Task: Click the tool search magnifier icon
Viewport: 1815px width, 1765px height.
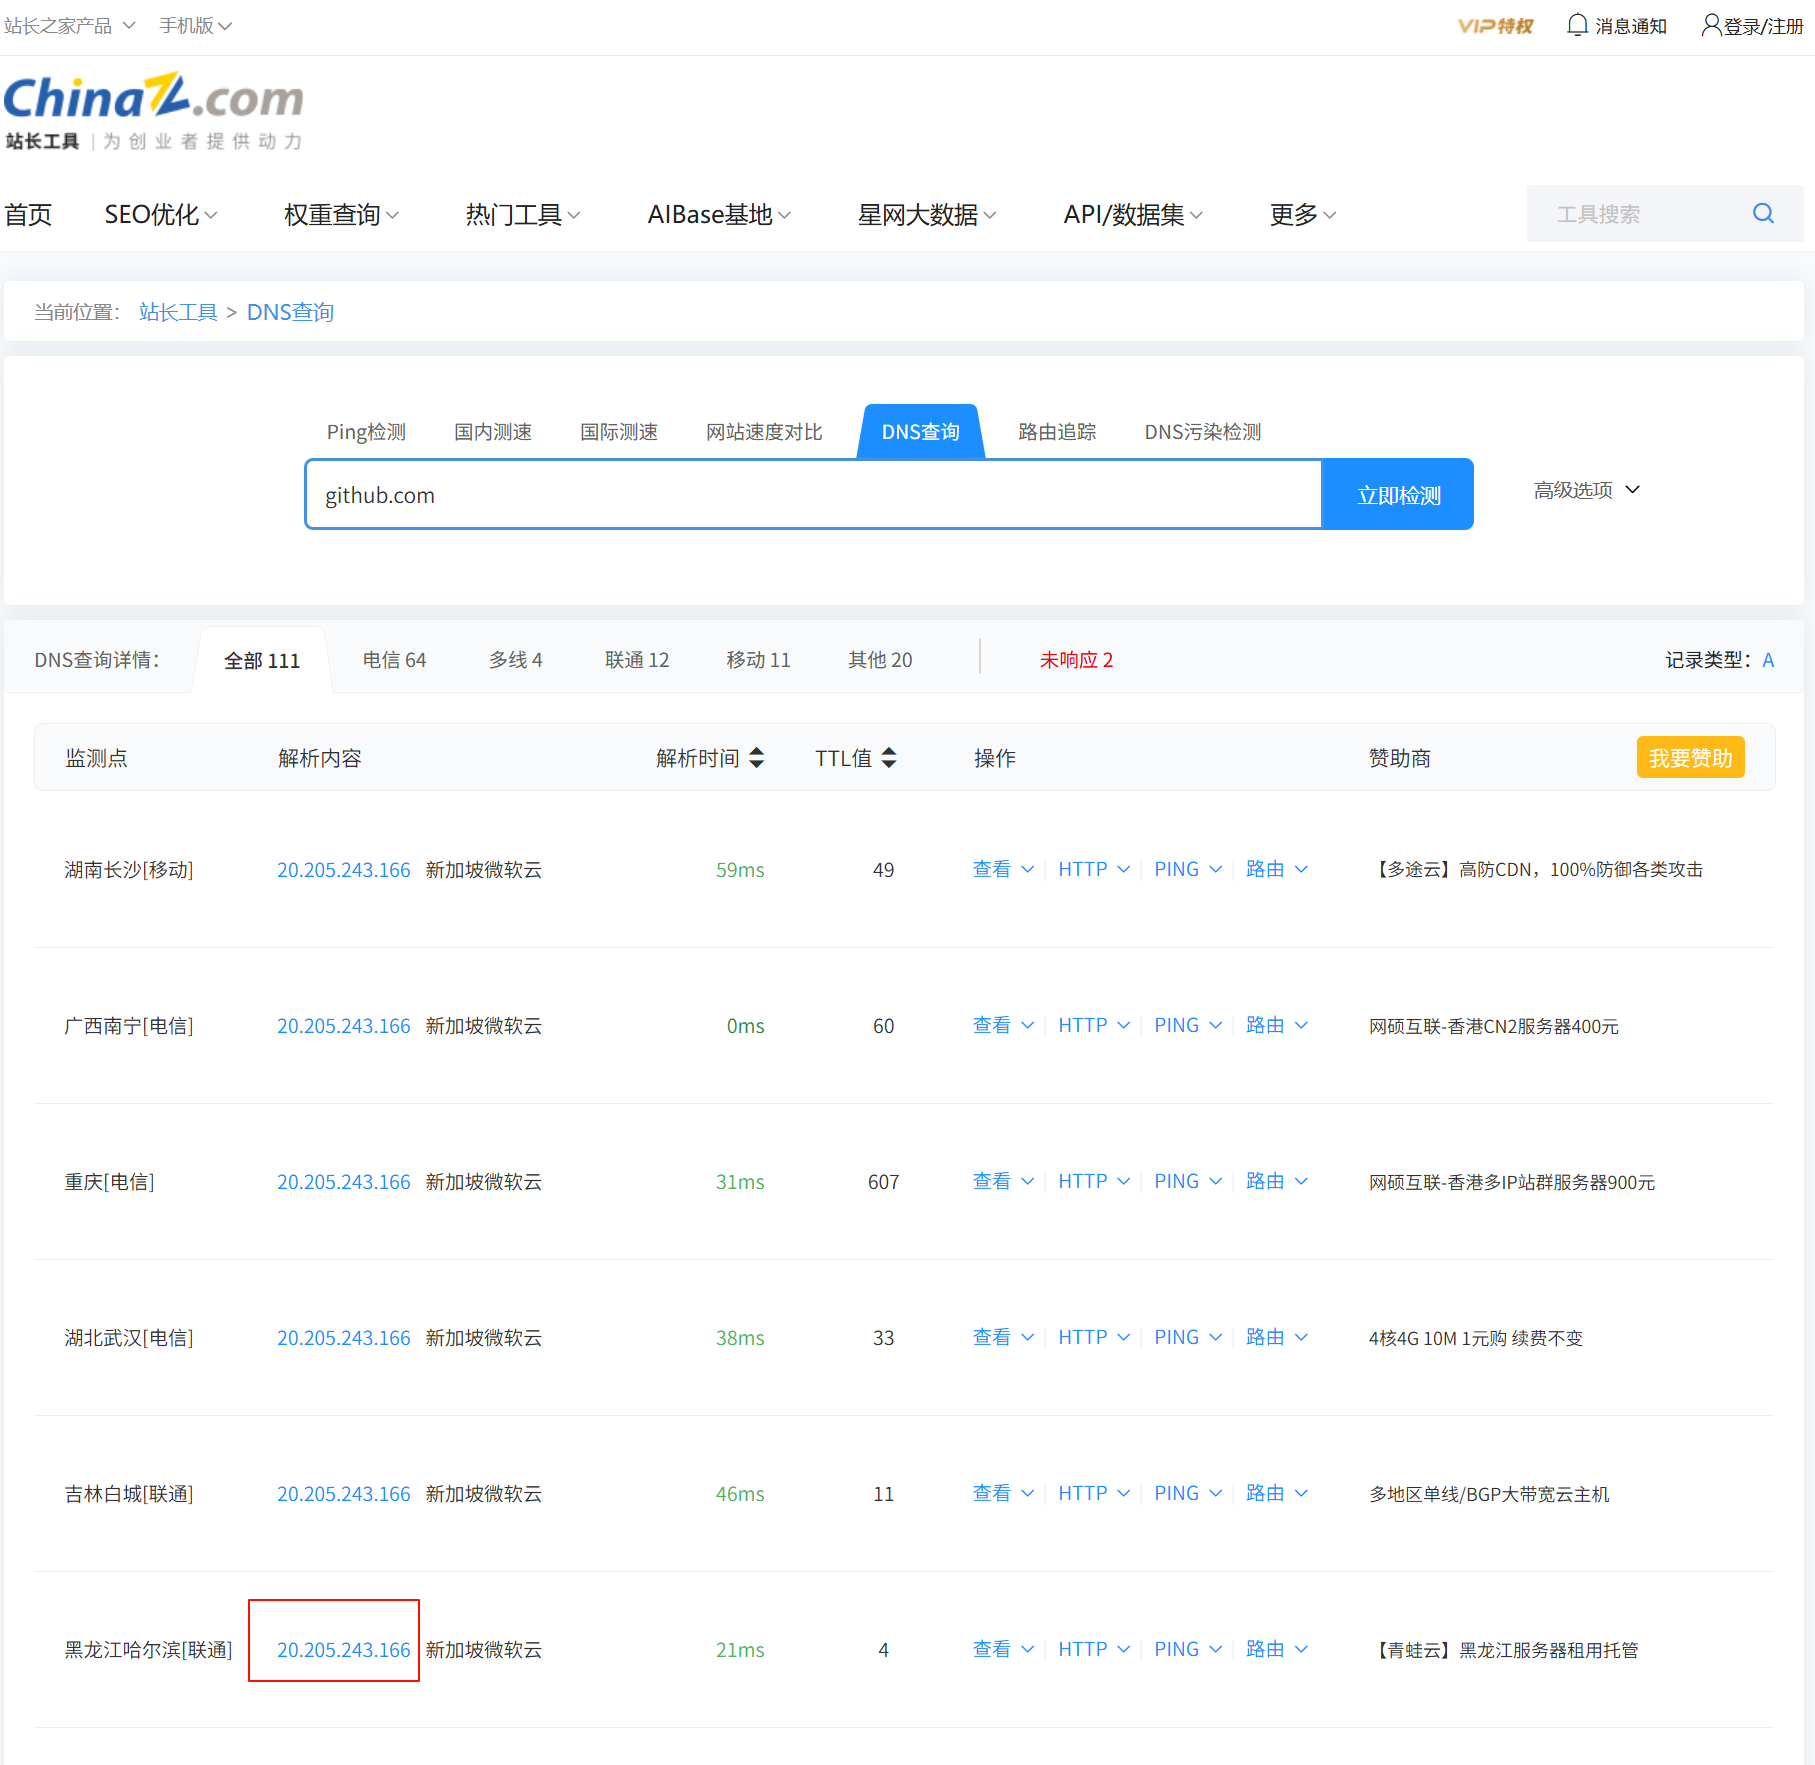Action: [x=1763, y=213]
